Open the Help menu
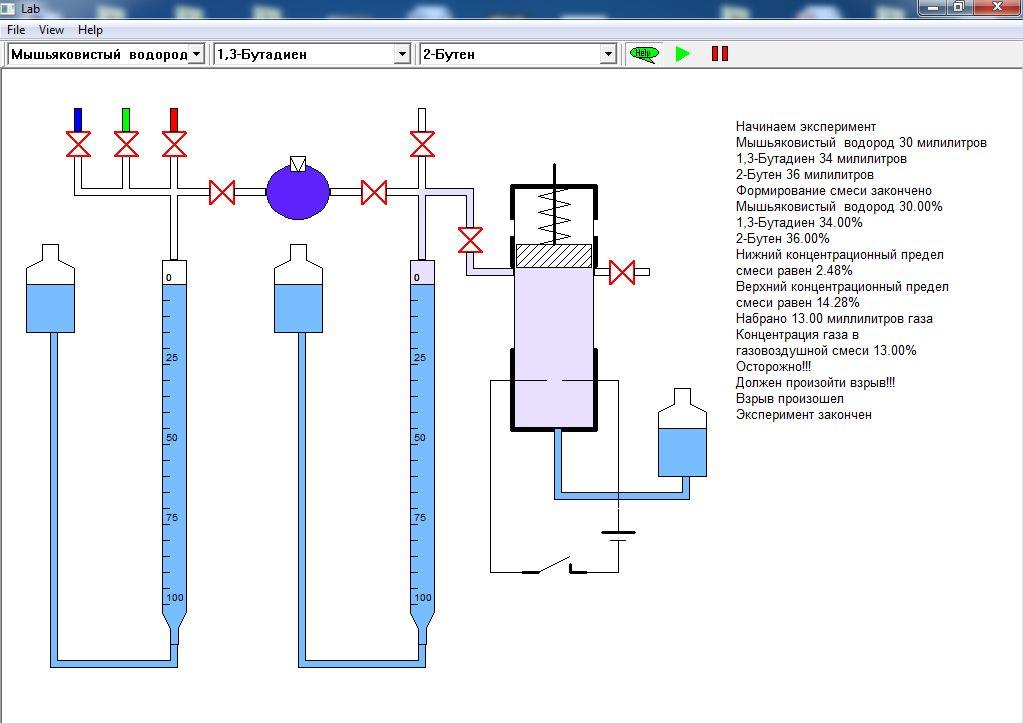This screenshot has height=723, width=1023. pos(90,30)
